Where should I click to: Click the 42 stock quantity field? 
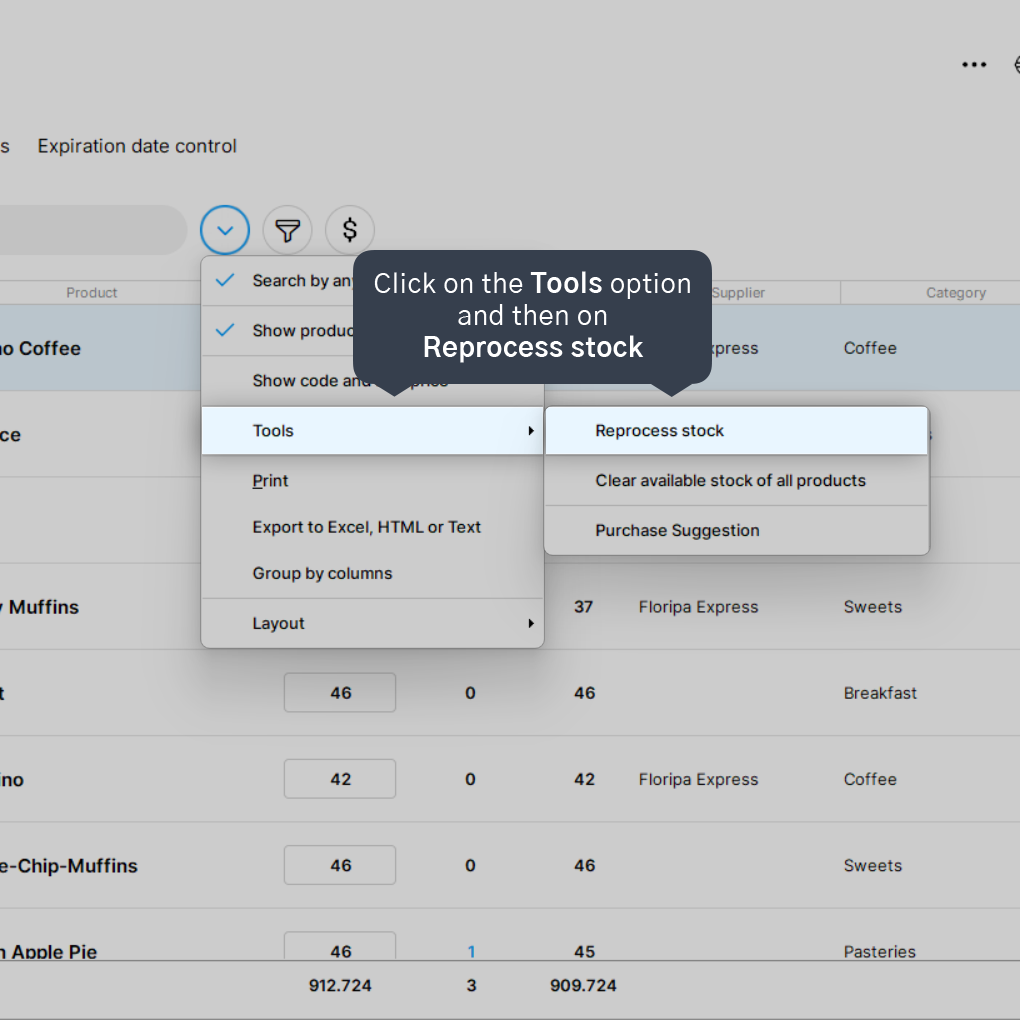[340, 779]
